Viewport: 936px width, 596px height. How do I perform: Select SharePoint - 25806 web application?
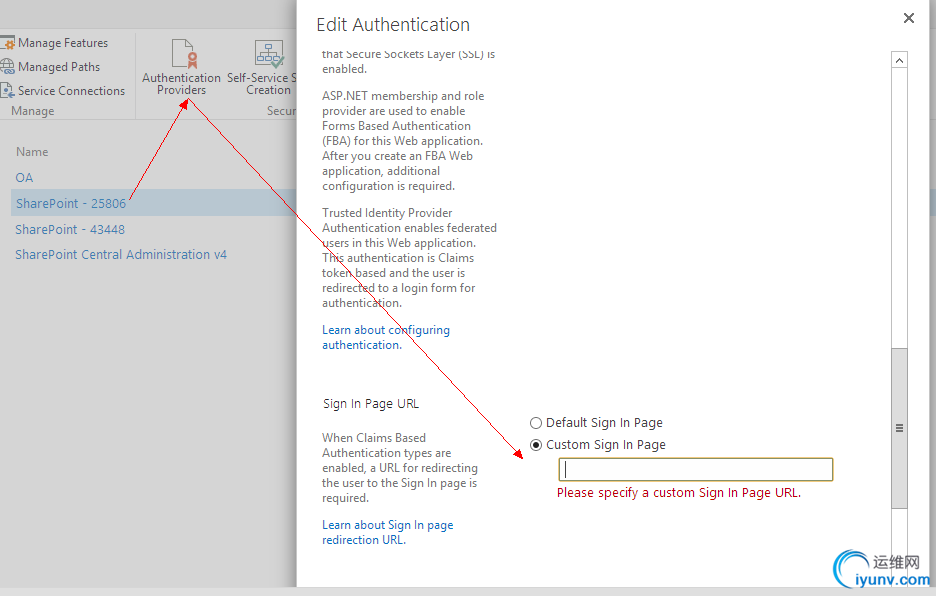coord(70,204)
